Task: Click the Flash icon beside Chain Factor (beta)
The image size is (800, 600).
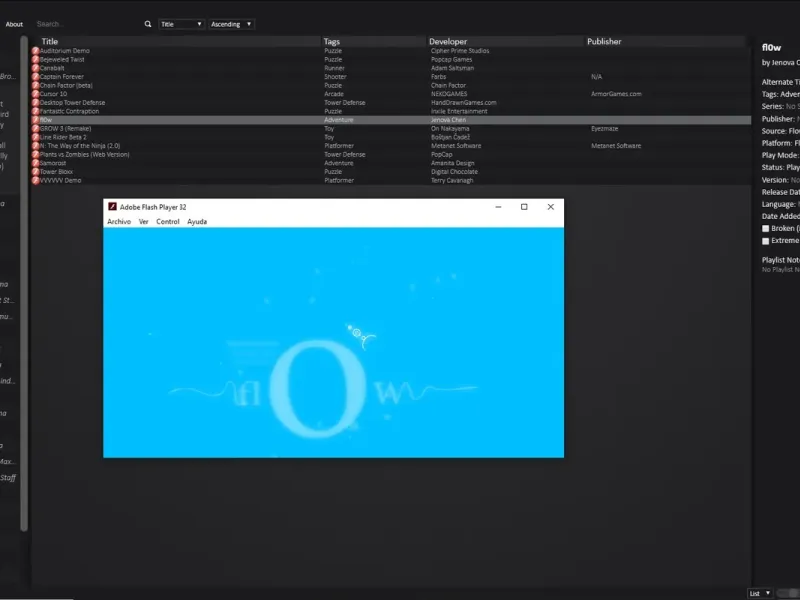Action: click(x=35, y=85)
